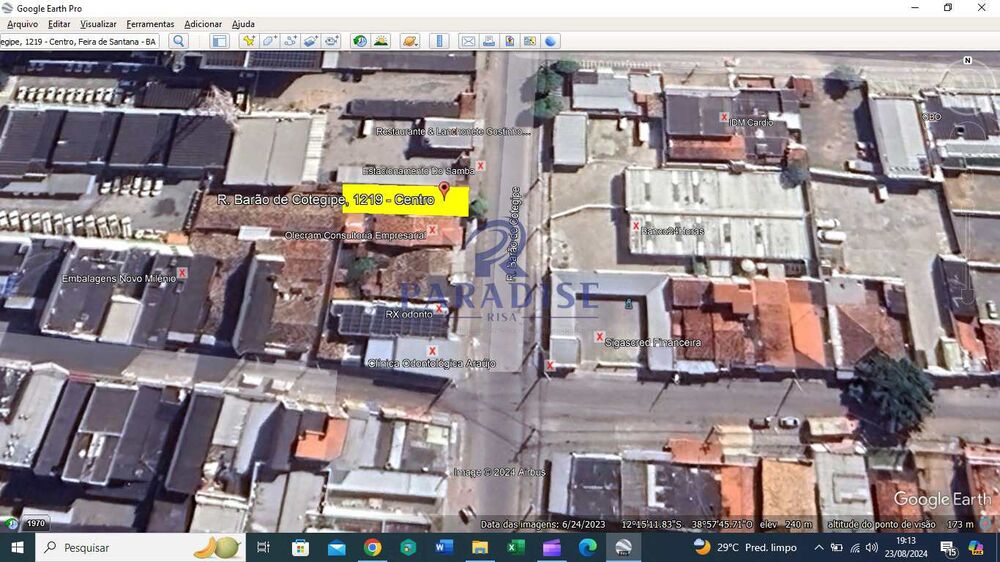Select the Add Path tool
Viewport: 1000px width, 562px height.
pos(290,41)
